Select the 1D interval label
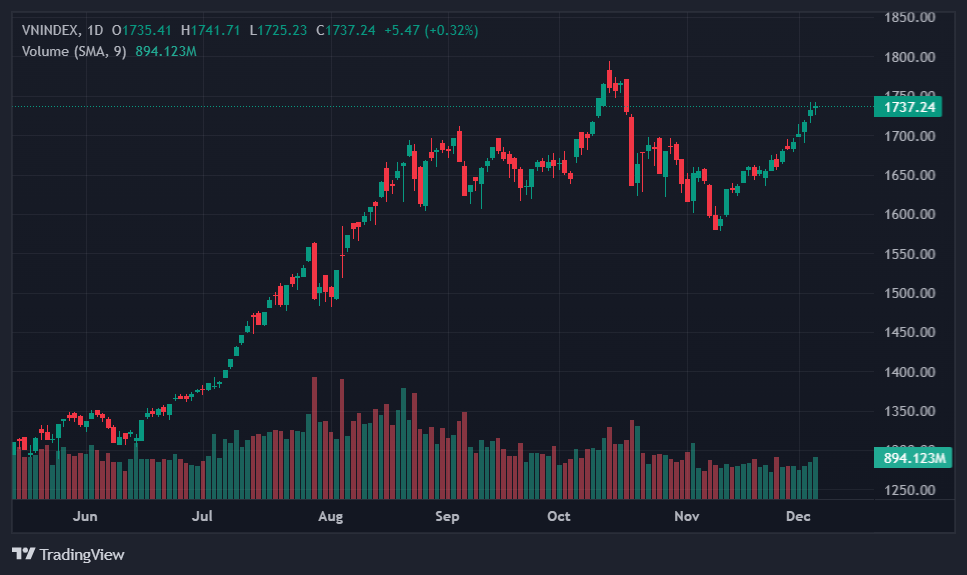Viewport: 967px width, 575px height. coord(95,30)
